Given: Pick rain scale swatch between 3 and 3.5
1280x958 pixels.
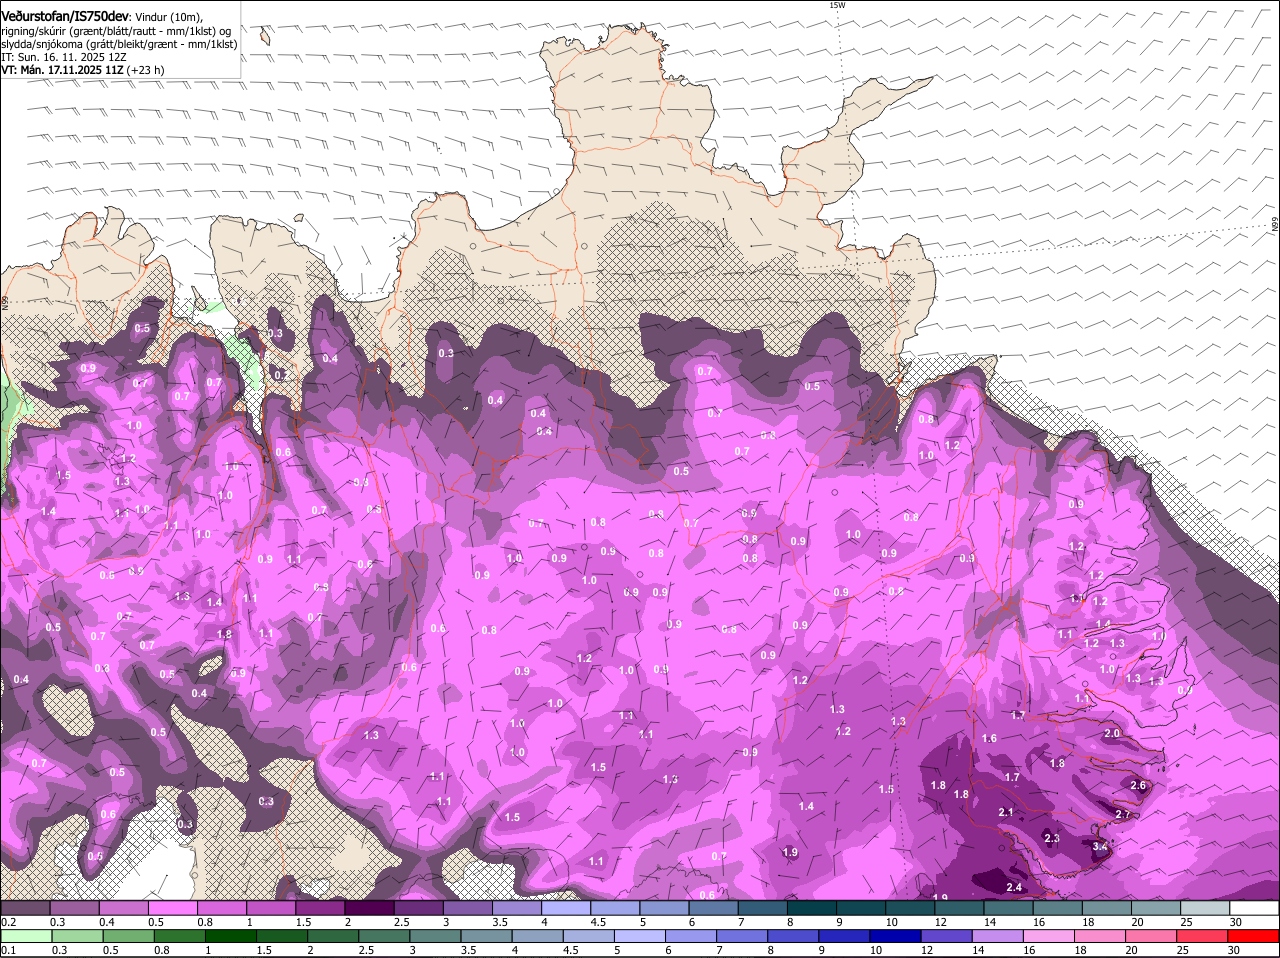Looking at the screenshot, I should (435, 935).
